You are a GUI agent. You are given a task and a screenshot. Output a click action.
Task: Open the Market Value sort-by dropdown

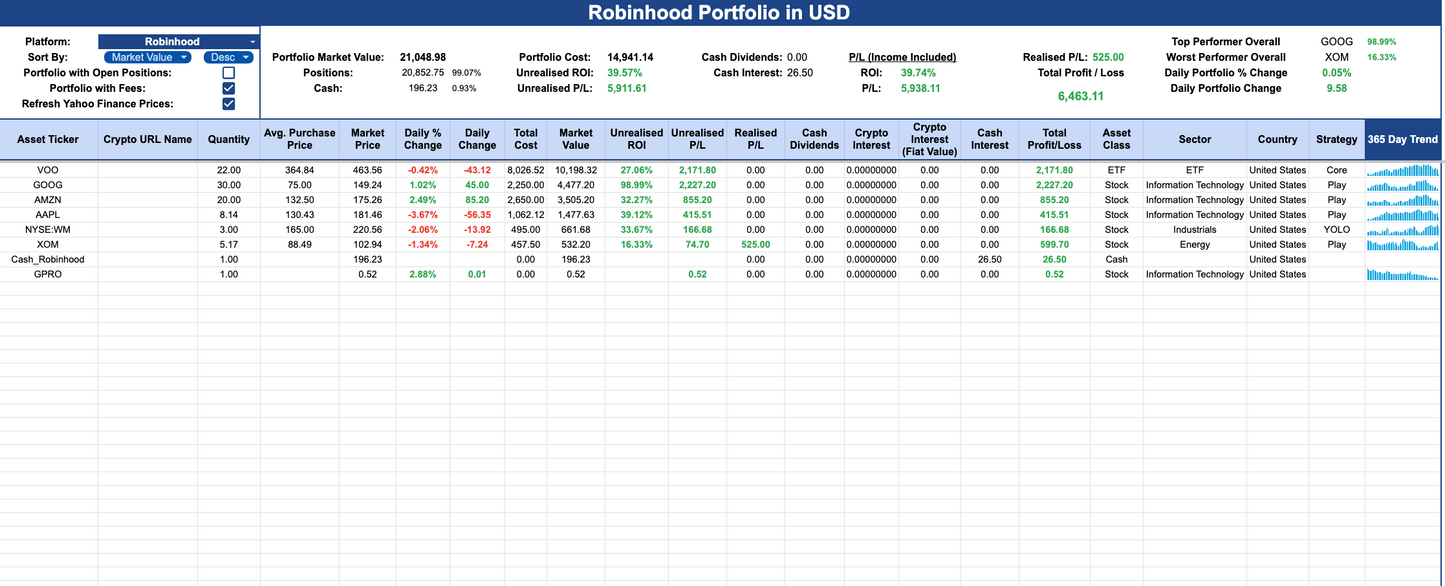click(150, 57)
